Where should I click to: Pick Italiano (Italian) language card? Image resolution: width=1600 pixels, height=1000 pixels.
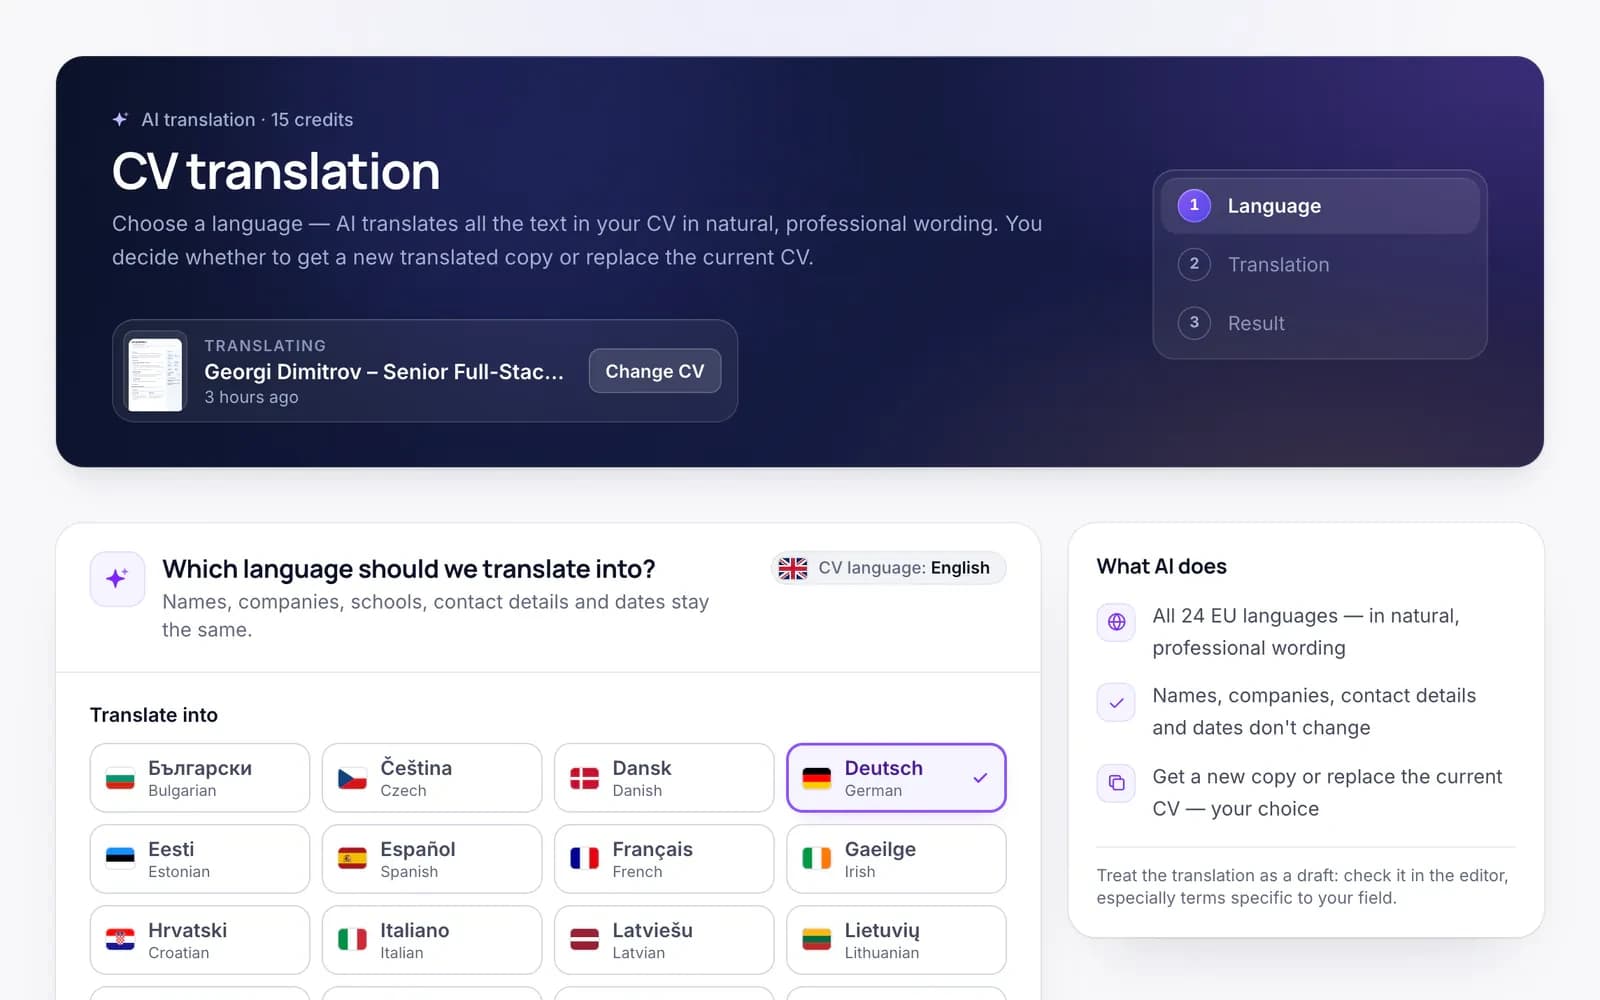coord(432,940)
